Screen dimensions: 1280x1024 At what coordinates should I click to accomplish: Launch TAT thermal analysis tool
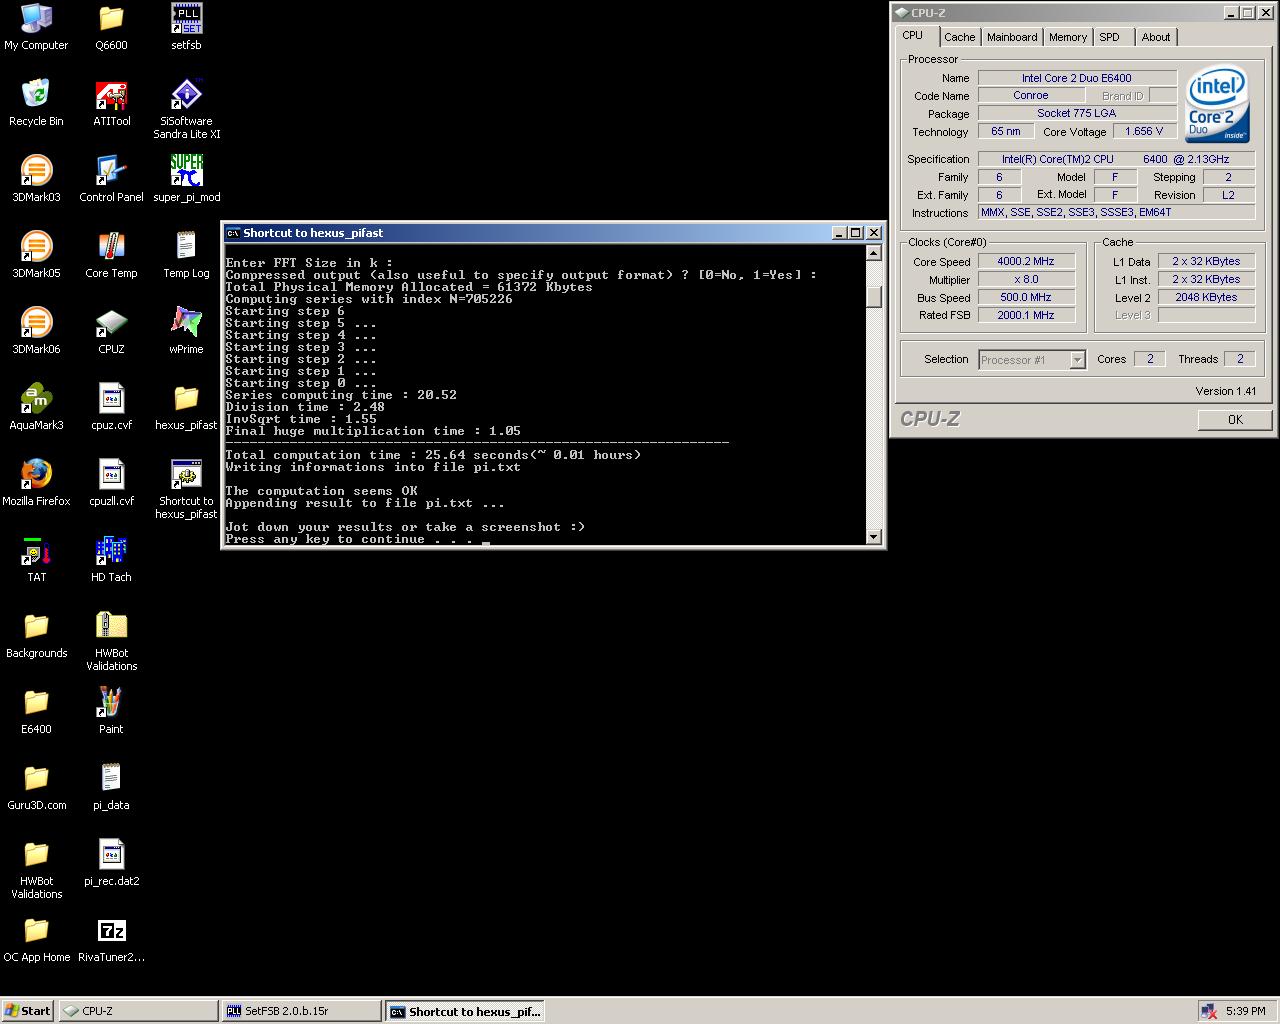36,559
